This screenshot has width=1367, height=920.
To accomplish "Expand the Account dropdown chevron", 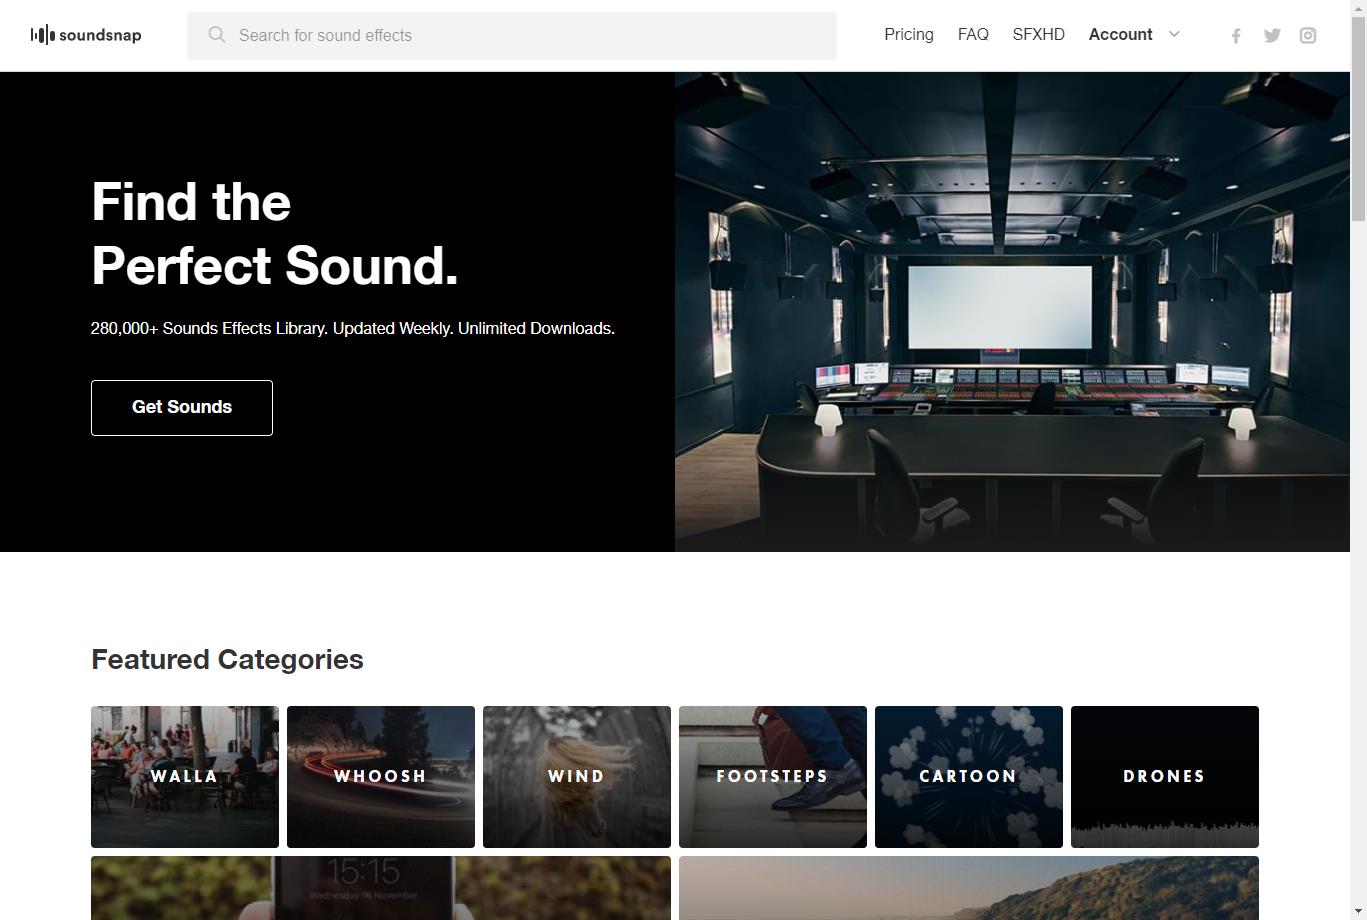I will click(1174, 34).
